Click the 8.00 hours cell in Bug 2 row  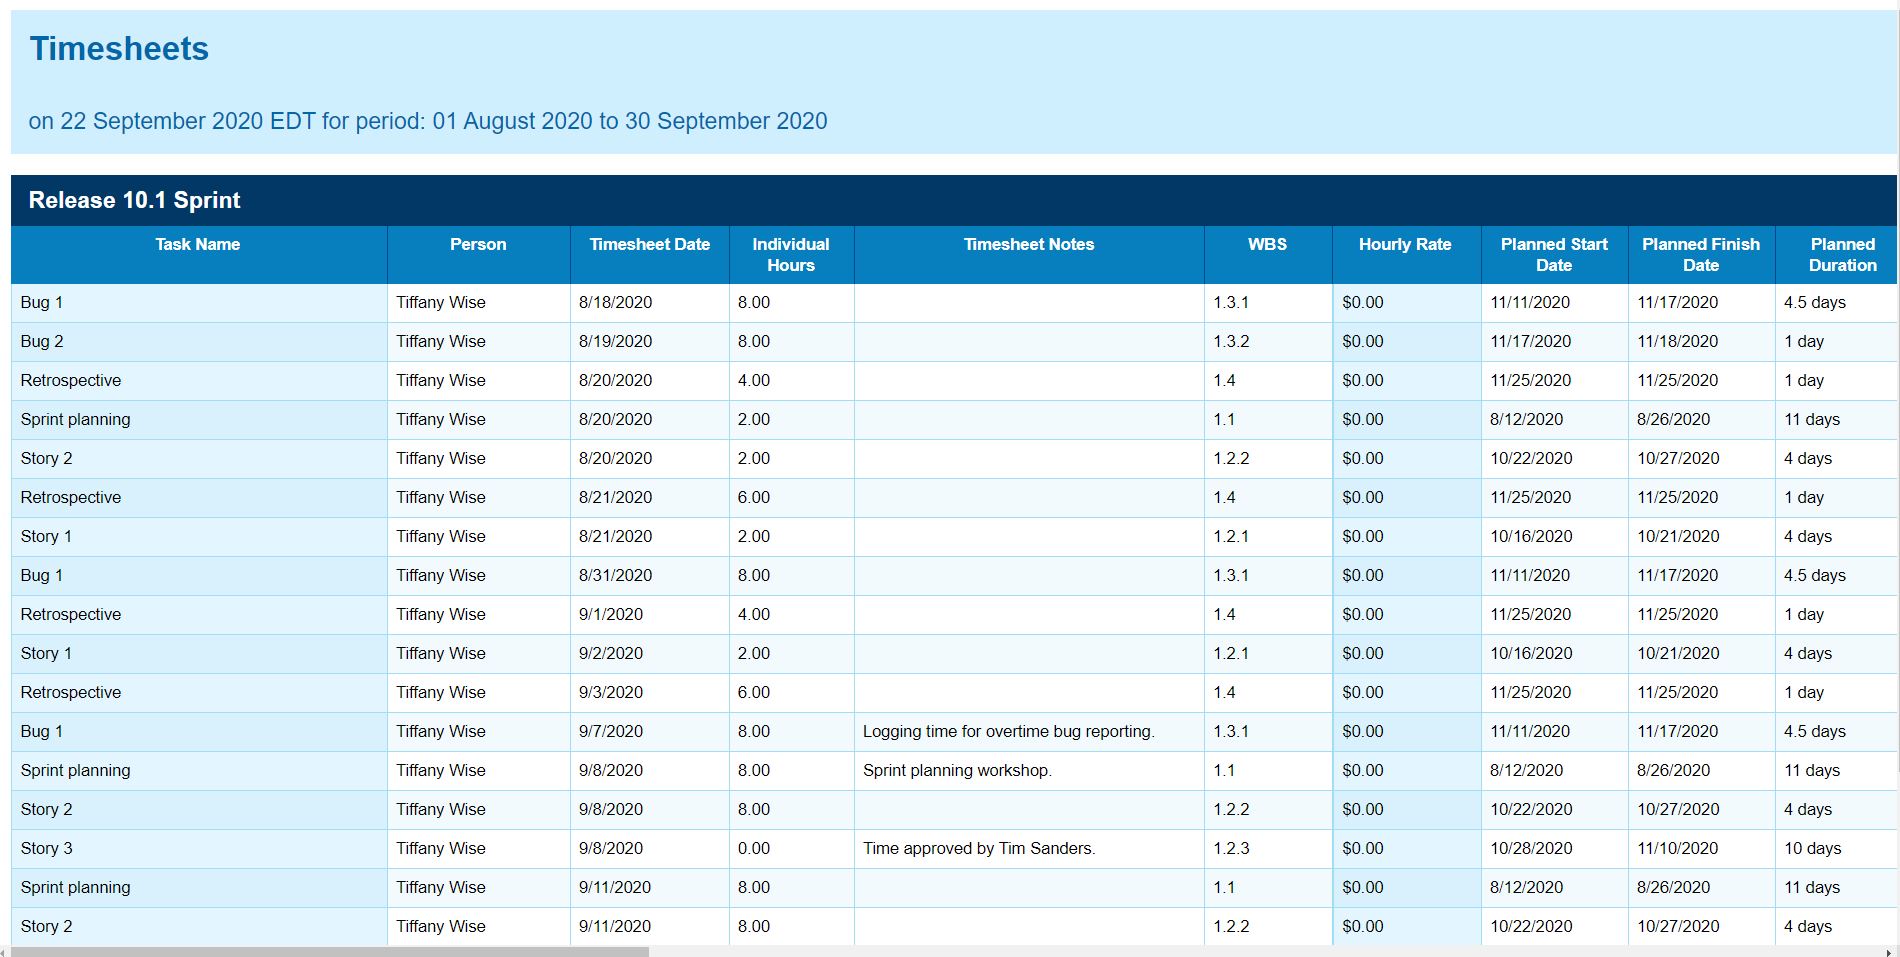click(792, 341)
